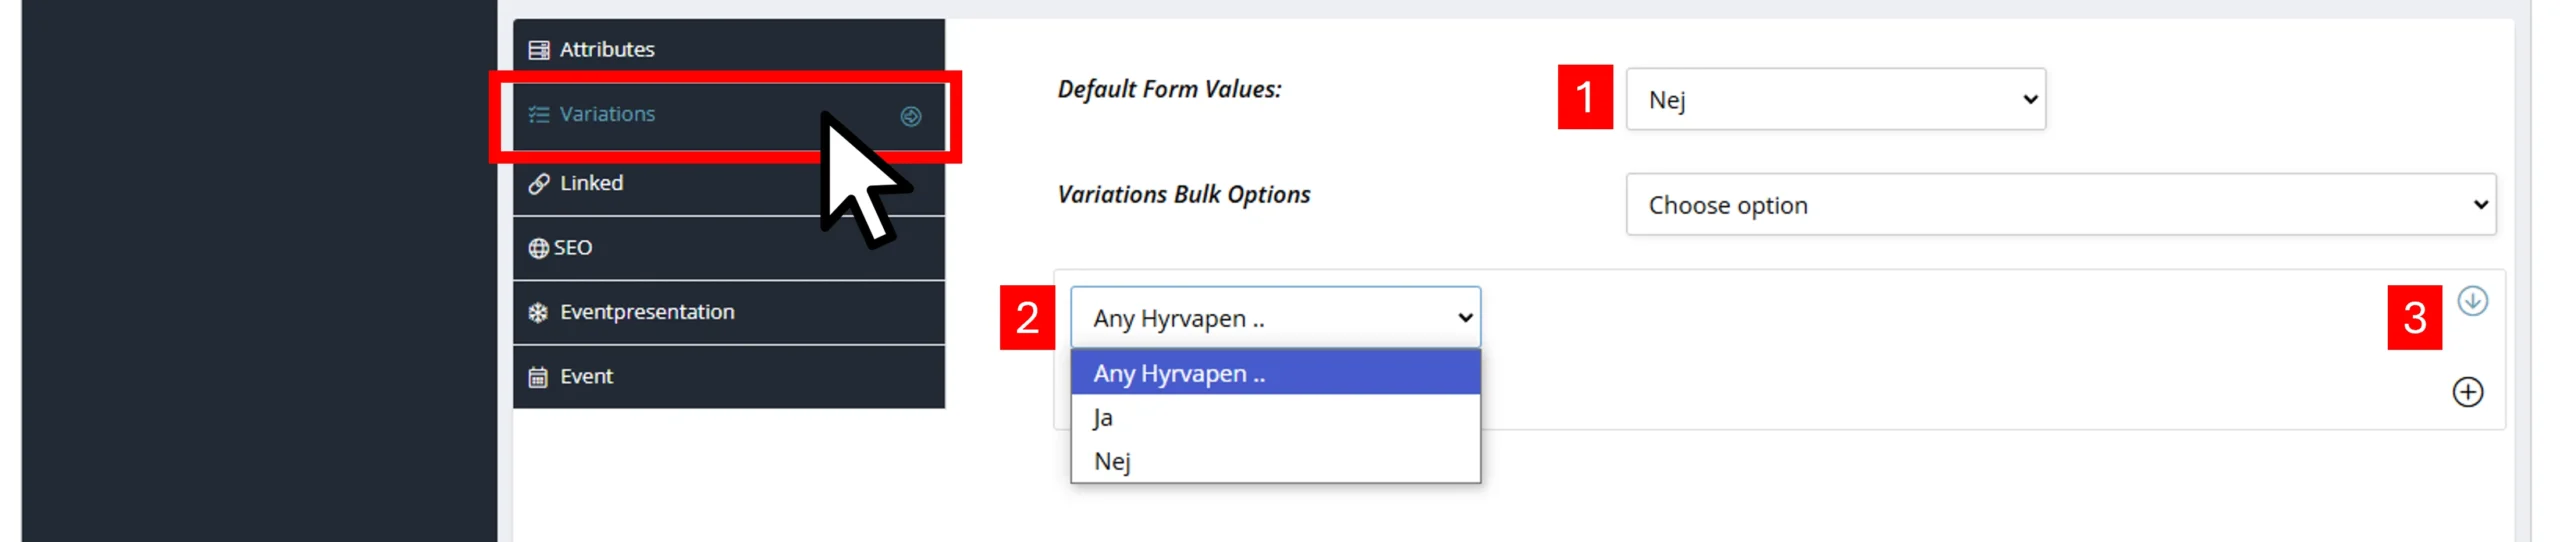Click the Attributes list icon
This screenshot has height=542, width=2560.
(539, 50)
